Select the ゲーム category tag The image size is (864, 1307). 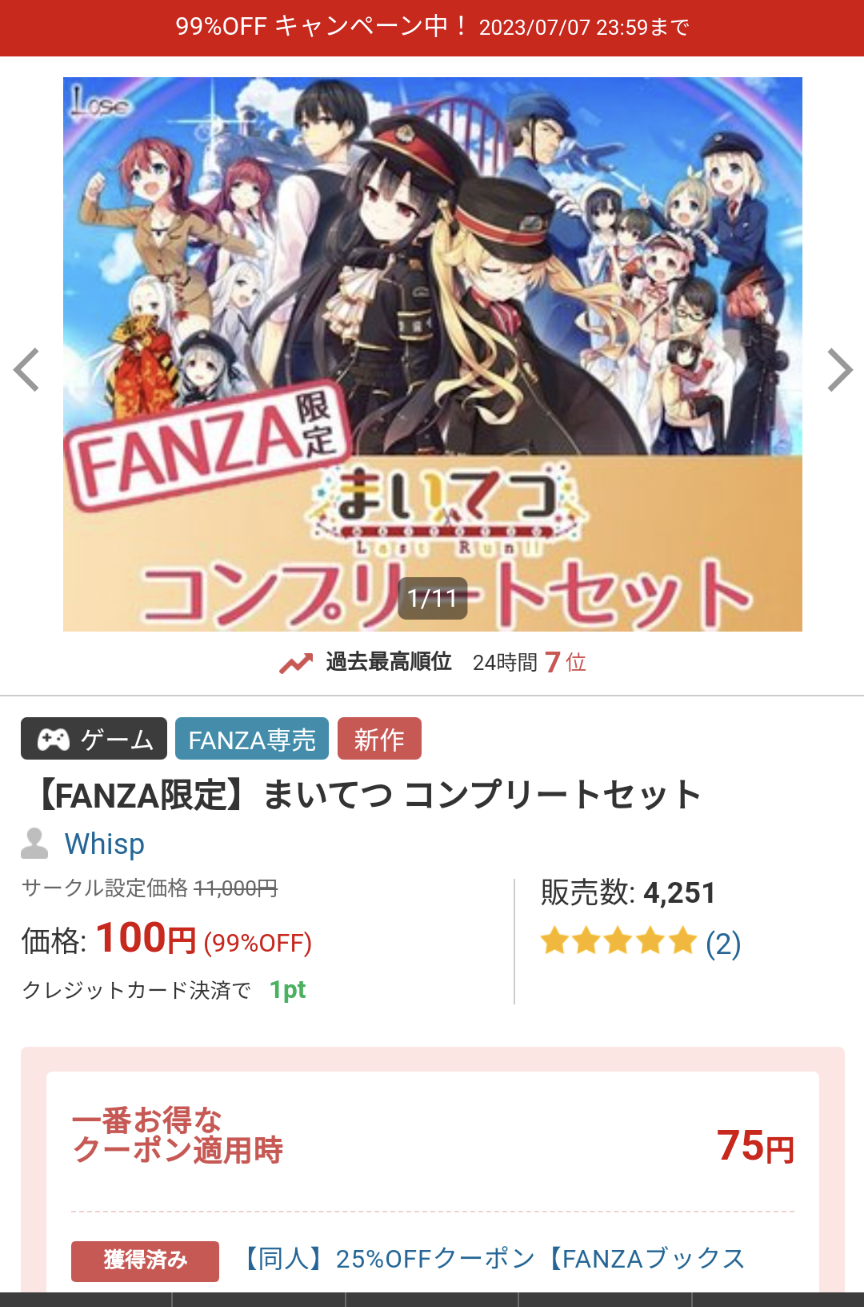pos(94,739)
